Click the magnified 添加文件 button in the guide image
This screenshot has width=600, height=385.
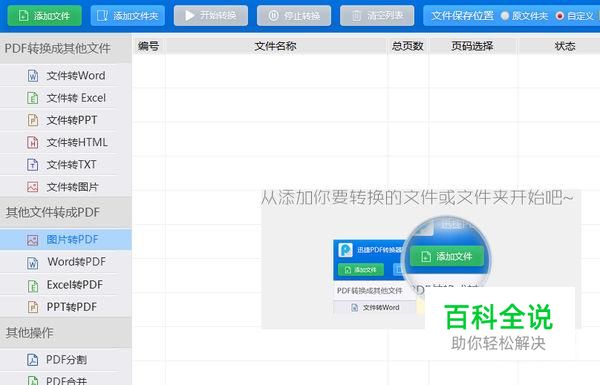pos(447,256)
